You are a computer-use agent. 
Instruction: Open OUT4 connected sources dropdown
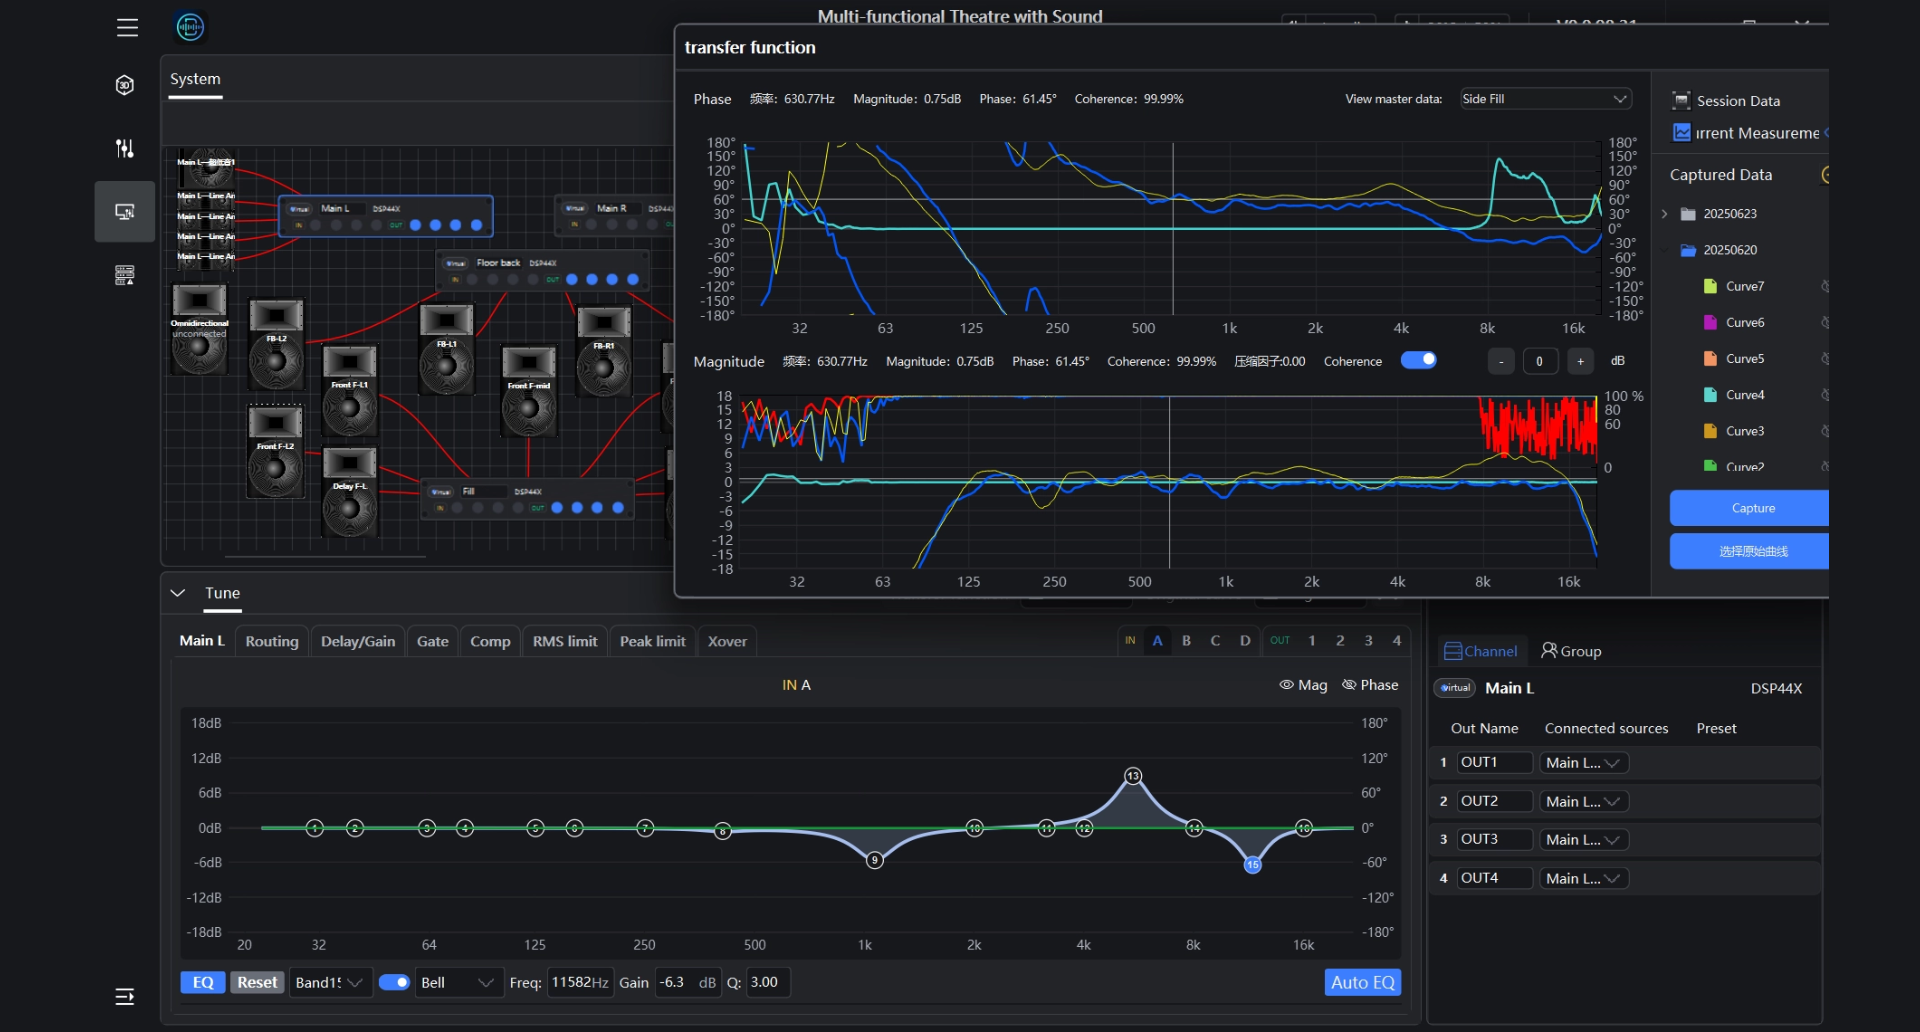coord(1584,878)
